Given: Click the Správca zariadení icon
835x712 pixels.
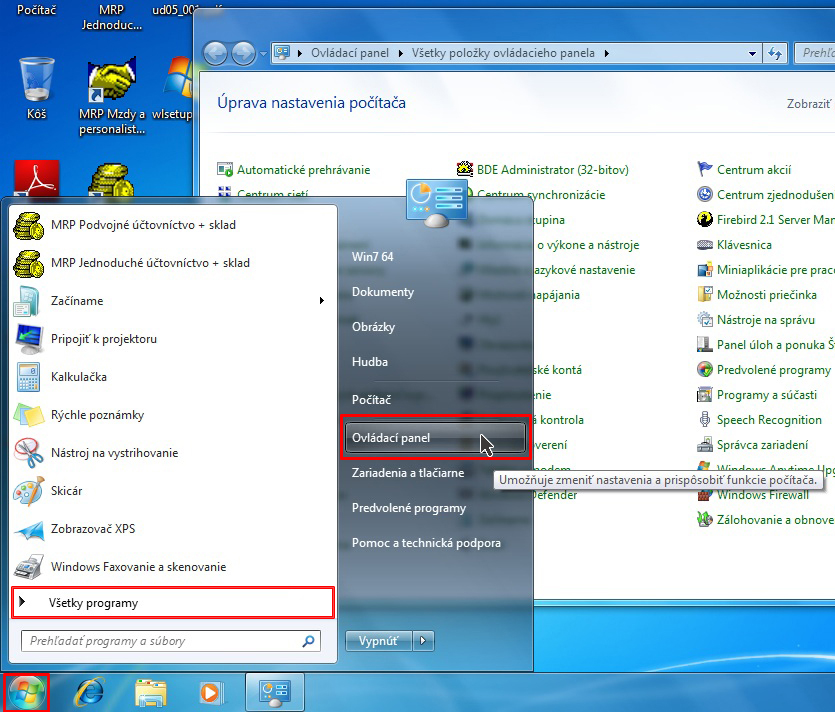Looking at the screenshot, I should click(705, 445).
